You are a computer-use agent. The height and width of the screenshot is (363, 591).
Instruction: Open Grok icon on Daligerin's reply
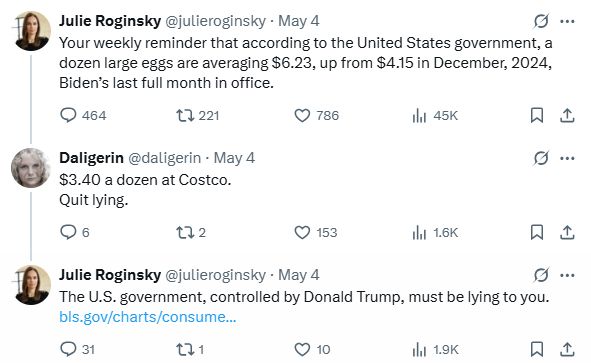click(x=541, y=158)
